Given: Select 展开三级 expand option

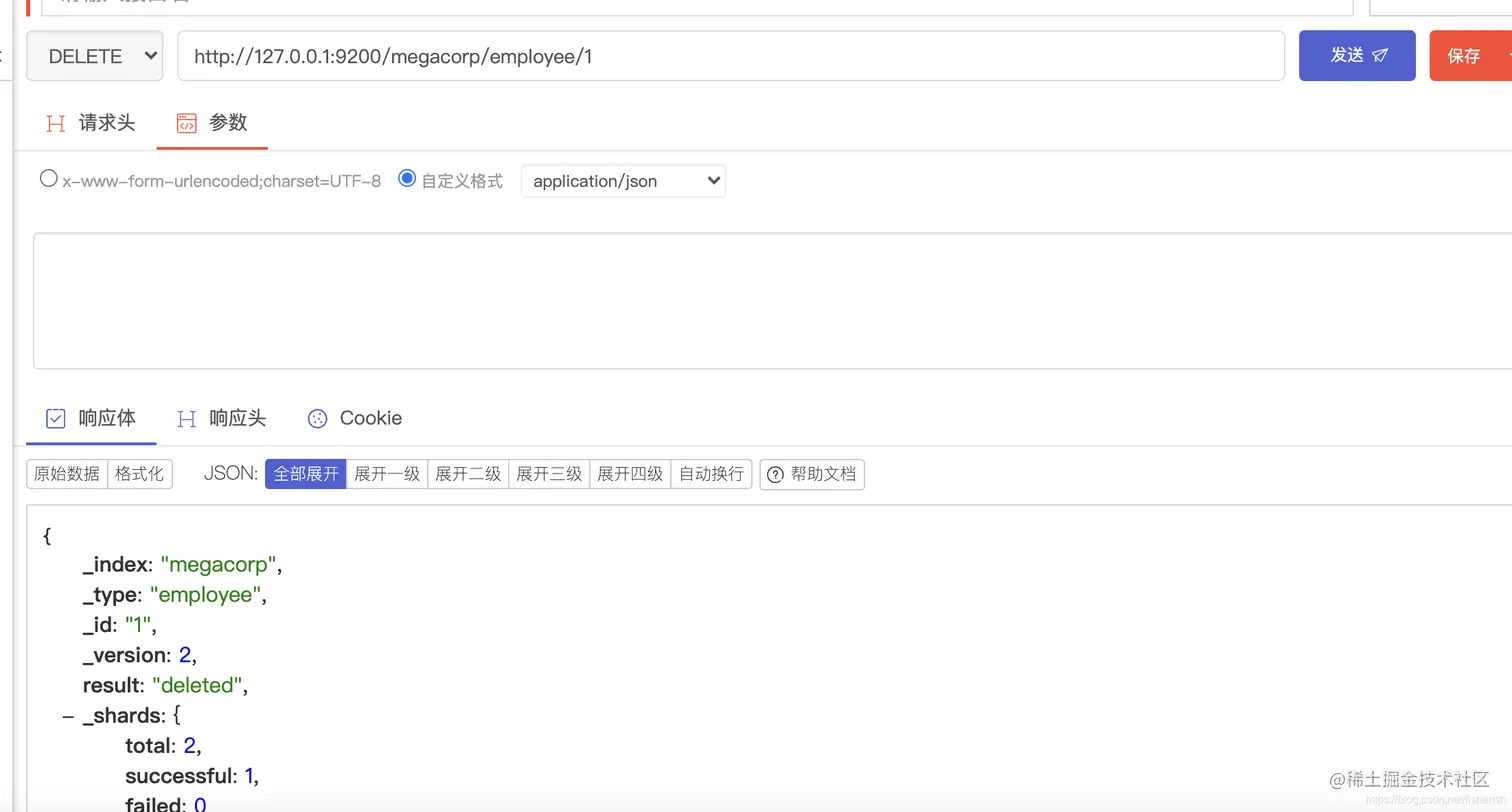Looking at the screenshot, I should (x=549, y=474).
